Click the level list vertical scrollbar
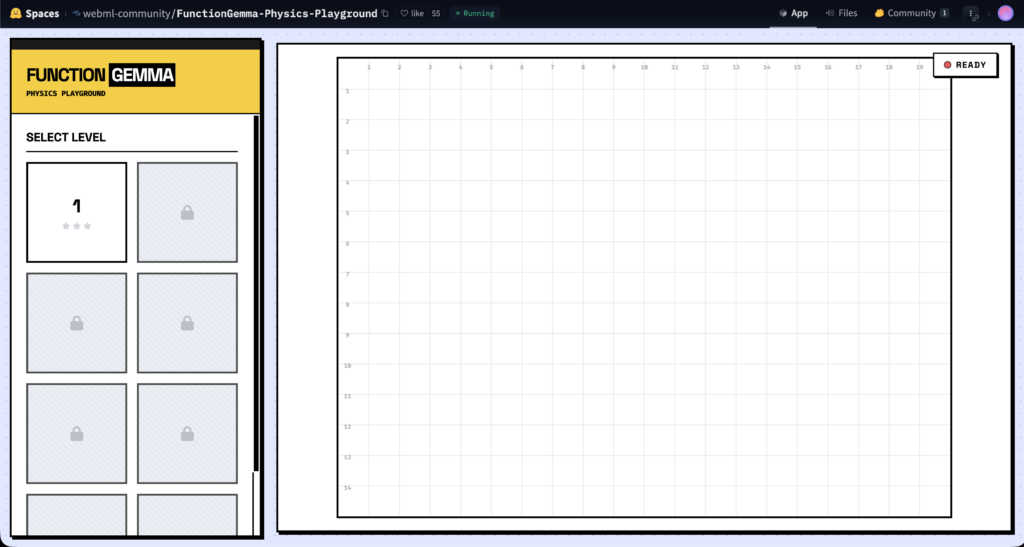Image resolution: width=1024 pixels, height=547 pixels. tap(256, 290)
